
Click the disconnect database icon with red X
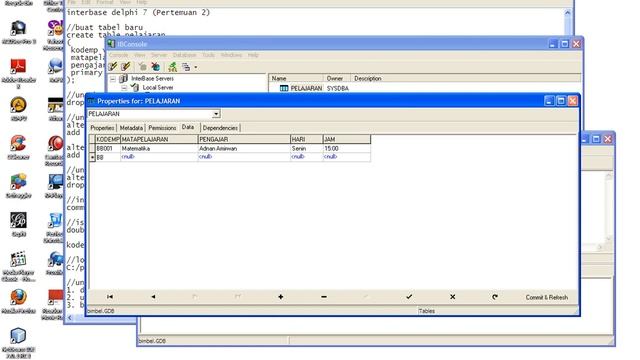click(x=156, y=67)
